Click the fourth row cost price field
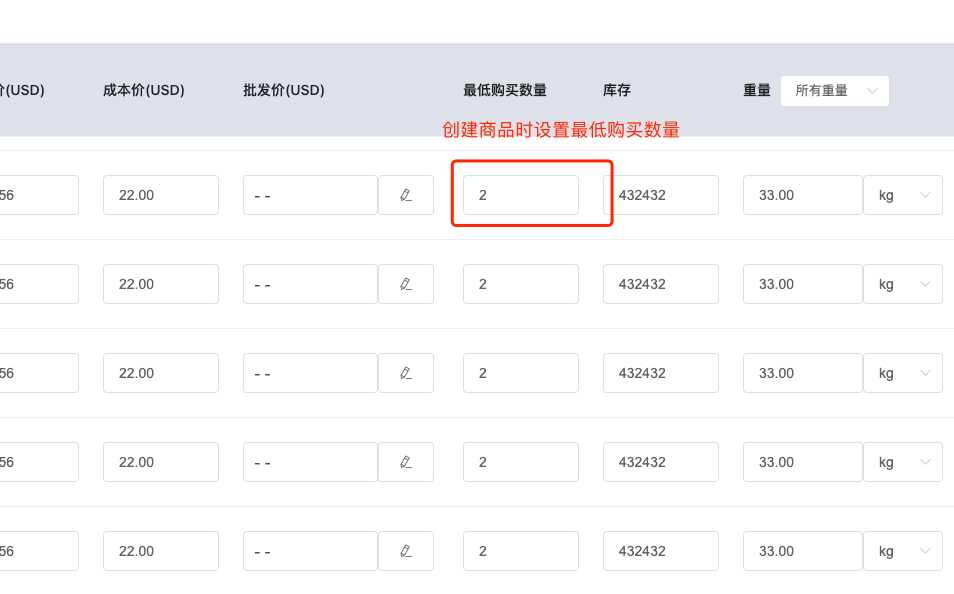 (x=161, y=462)
